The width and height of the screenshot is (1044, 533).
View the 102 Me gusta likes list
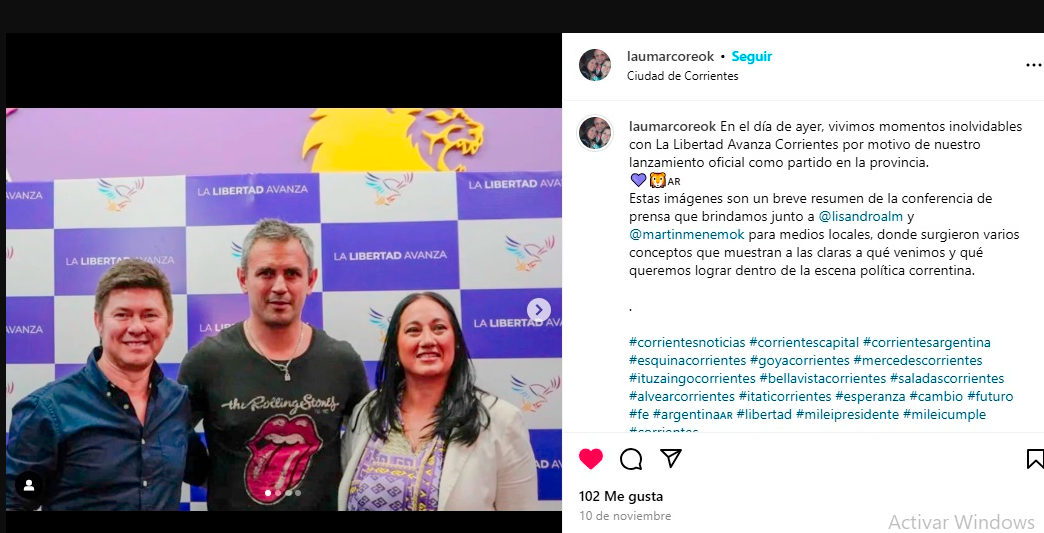tap(621, 496)
